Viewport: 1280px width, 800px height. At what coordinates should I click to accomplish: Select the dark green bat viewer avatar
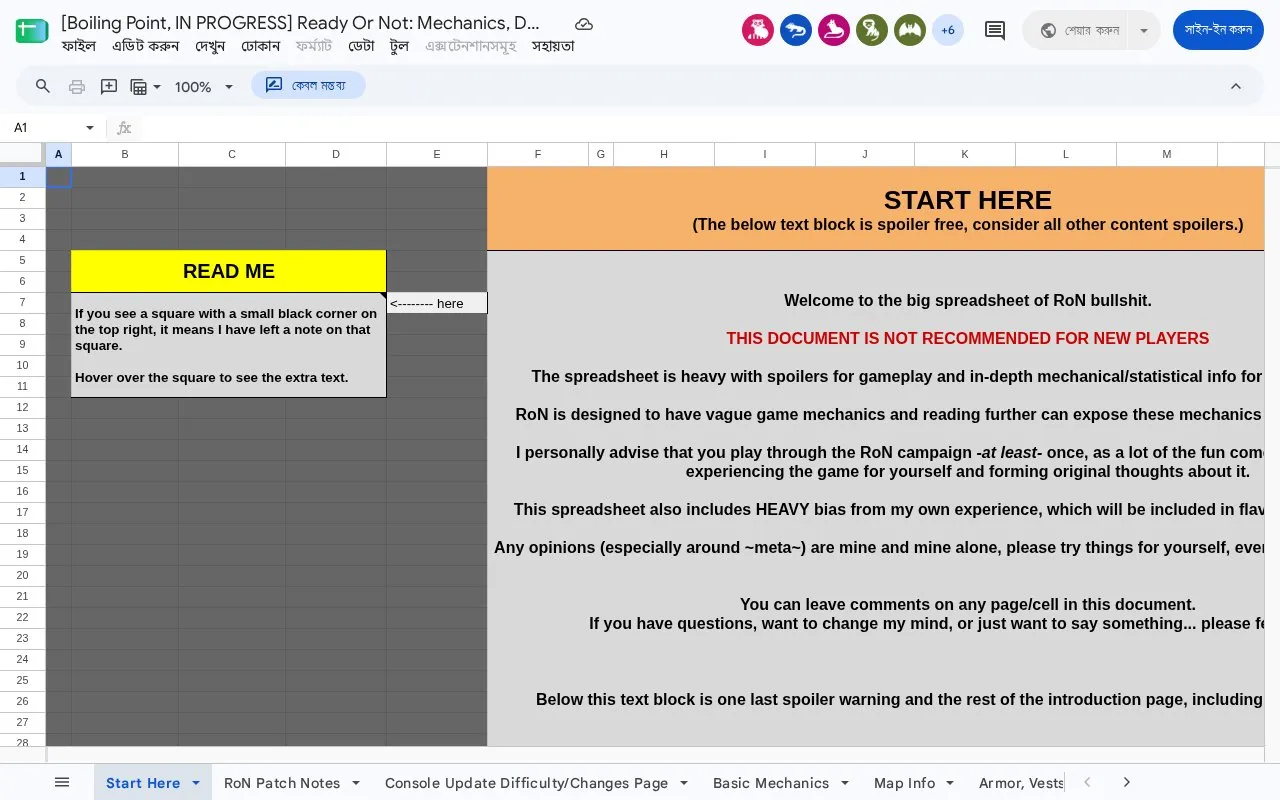910,30
